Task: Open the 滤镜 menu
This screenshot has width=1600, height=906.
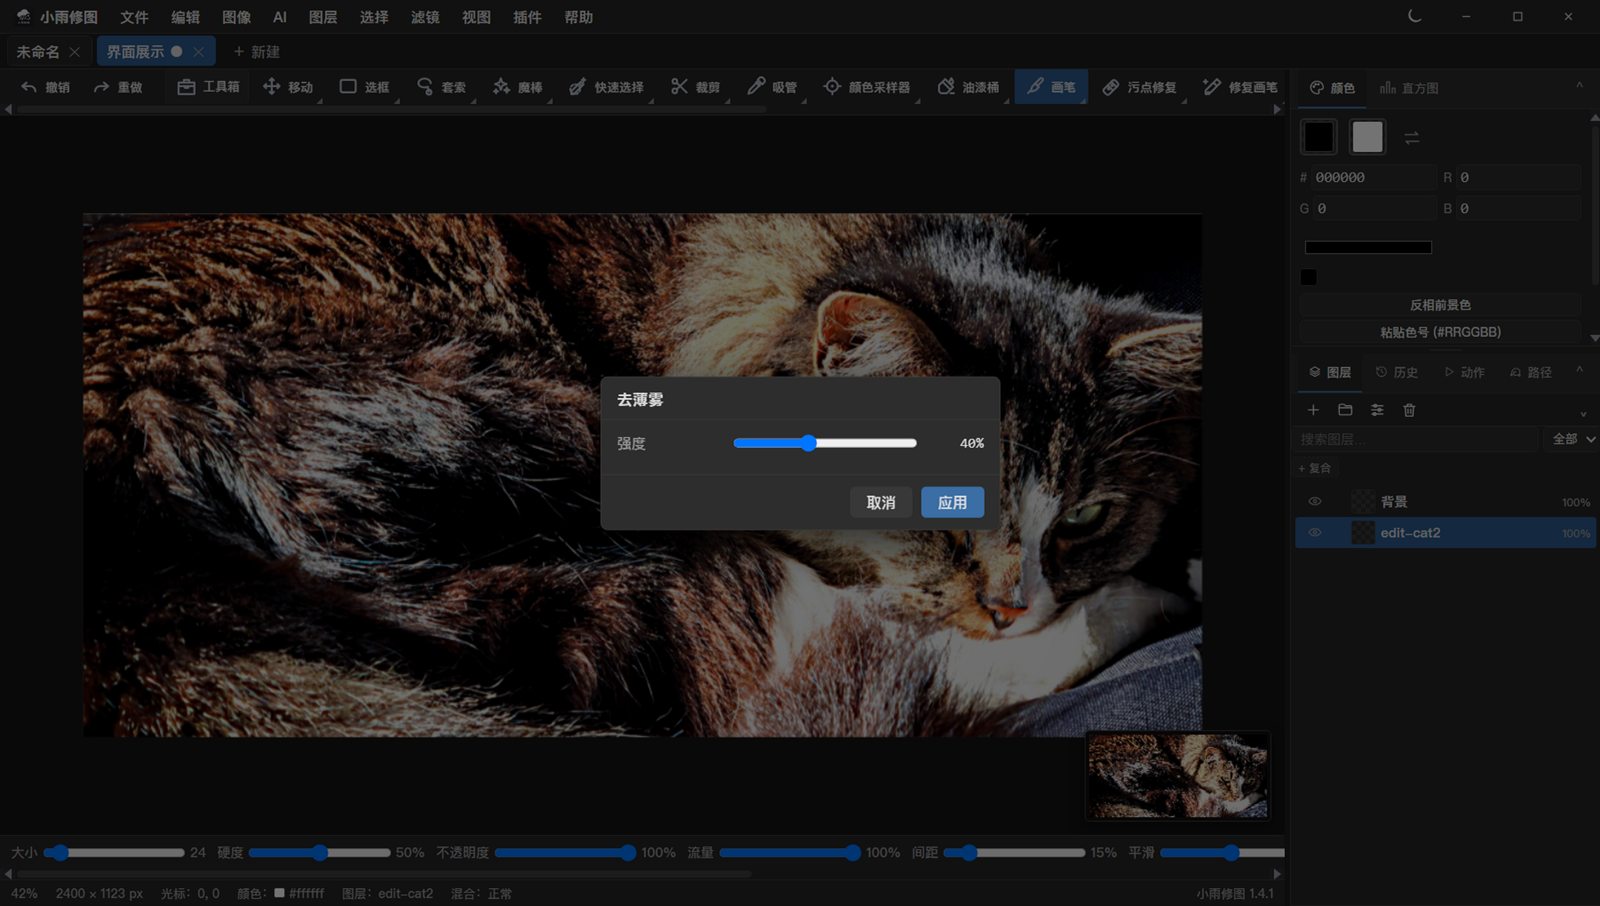Action: (x=425, y=17)
